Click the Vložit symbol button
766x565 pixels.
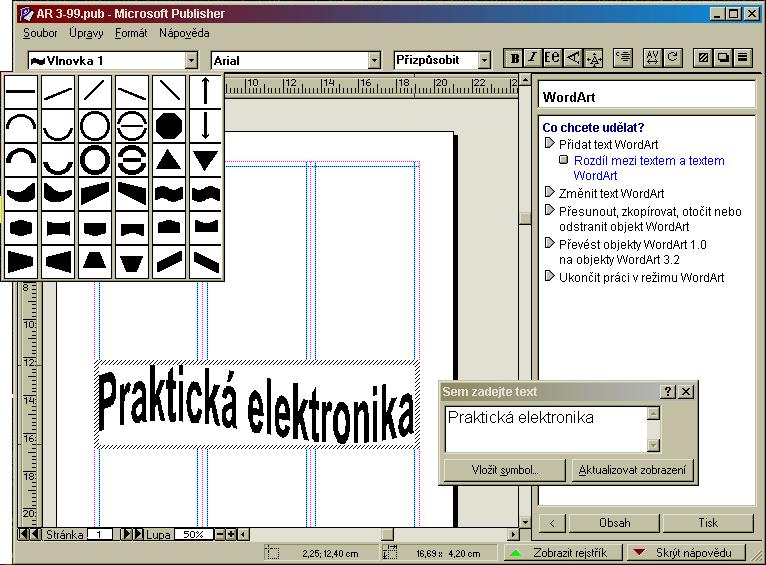pyautogui.click(x=504, y=470)
